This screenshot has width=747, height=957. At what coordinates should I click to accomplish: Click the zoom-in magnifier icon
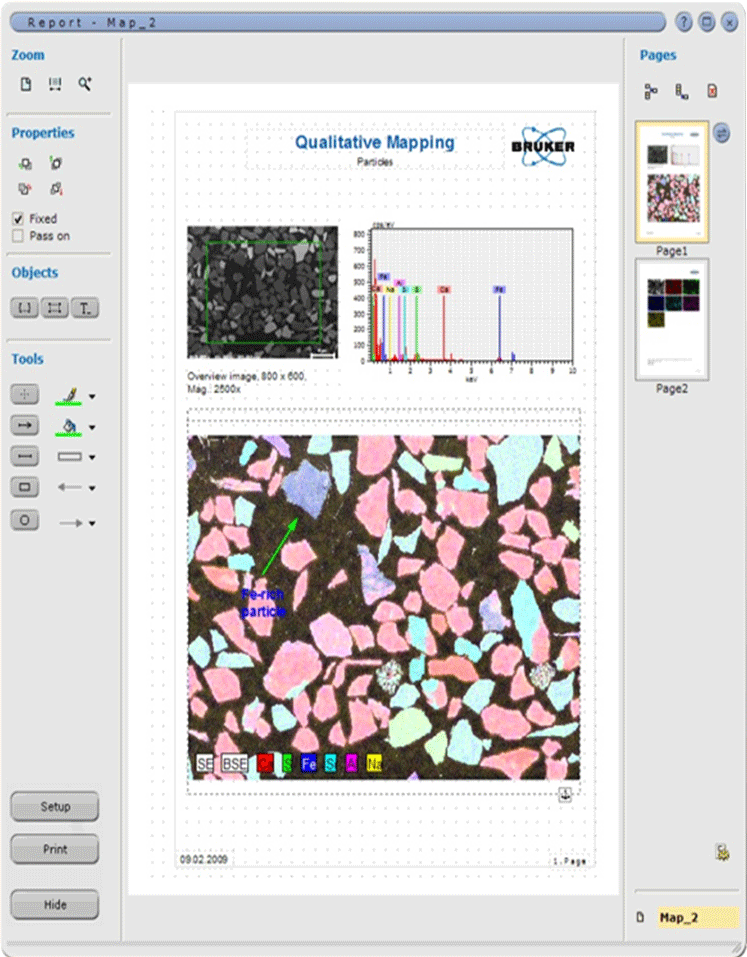tap(86, 85)
